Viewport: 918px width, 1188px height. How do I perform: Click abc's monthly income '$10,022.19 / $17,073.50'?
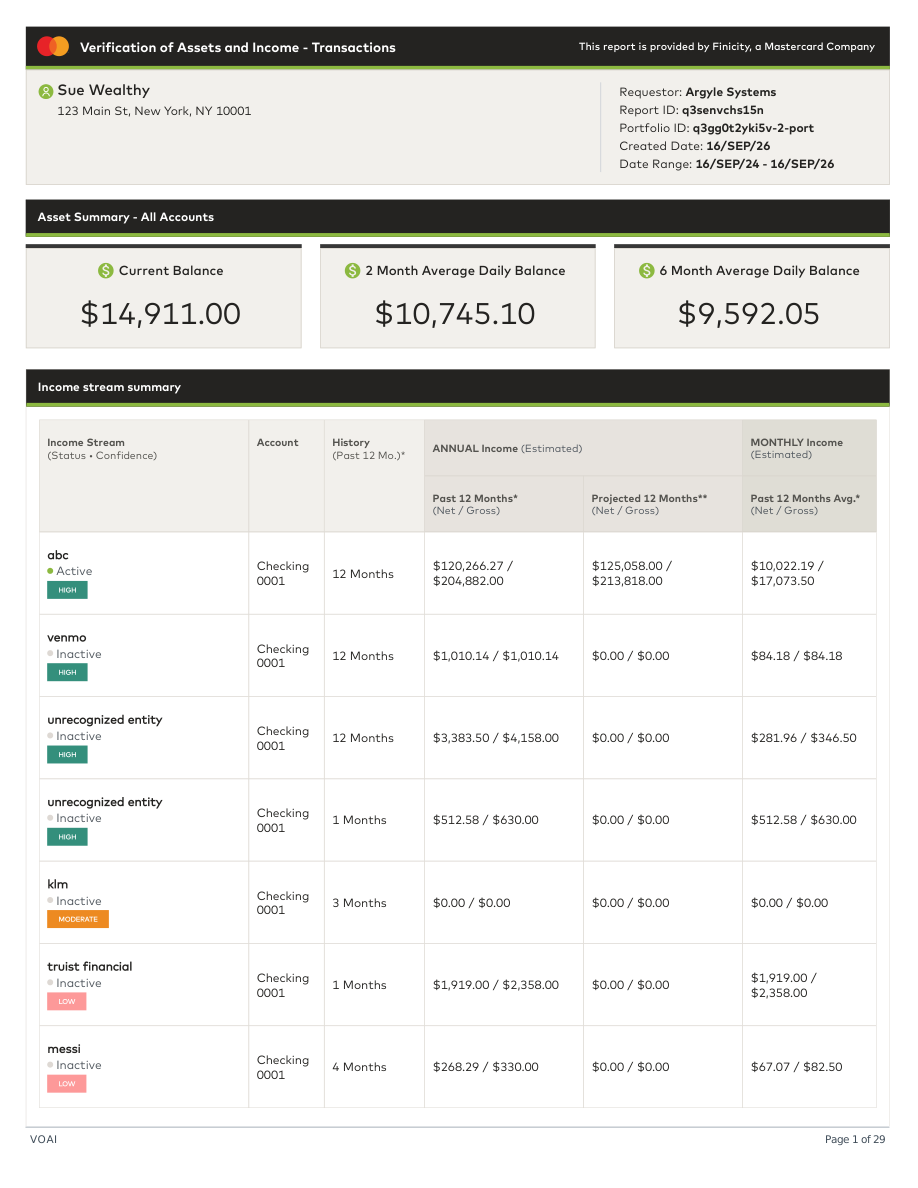(787, 574)
